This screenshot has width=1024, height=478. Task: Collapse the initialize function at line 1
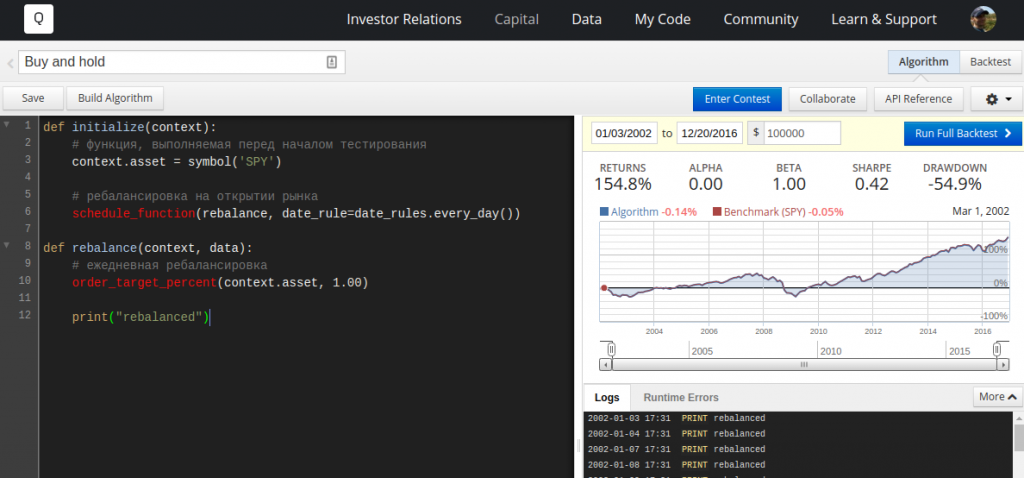click(7, 126)
